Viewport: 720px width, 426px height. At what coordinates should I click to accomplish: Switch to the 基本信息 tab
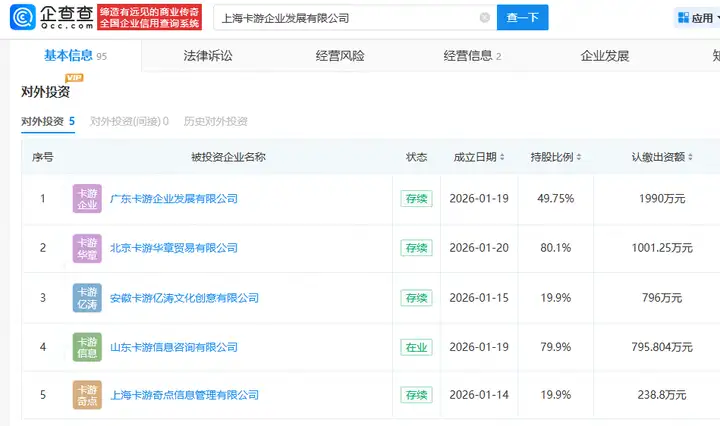75,56
